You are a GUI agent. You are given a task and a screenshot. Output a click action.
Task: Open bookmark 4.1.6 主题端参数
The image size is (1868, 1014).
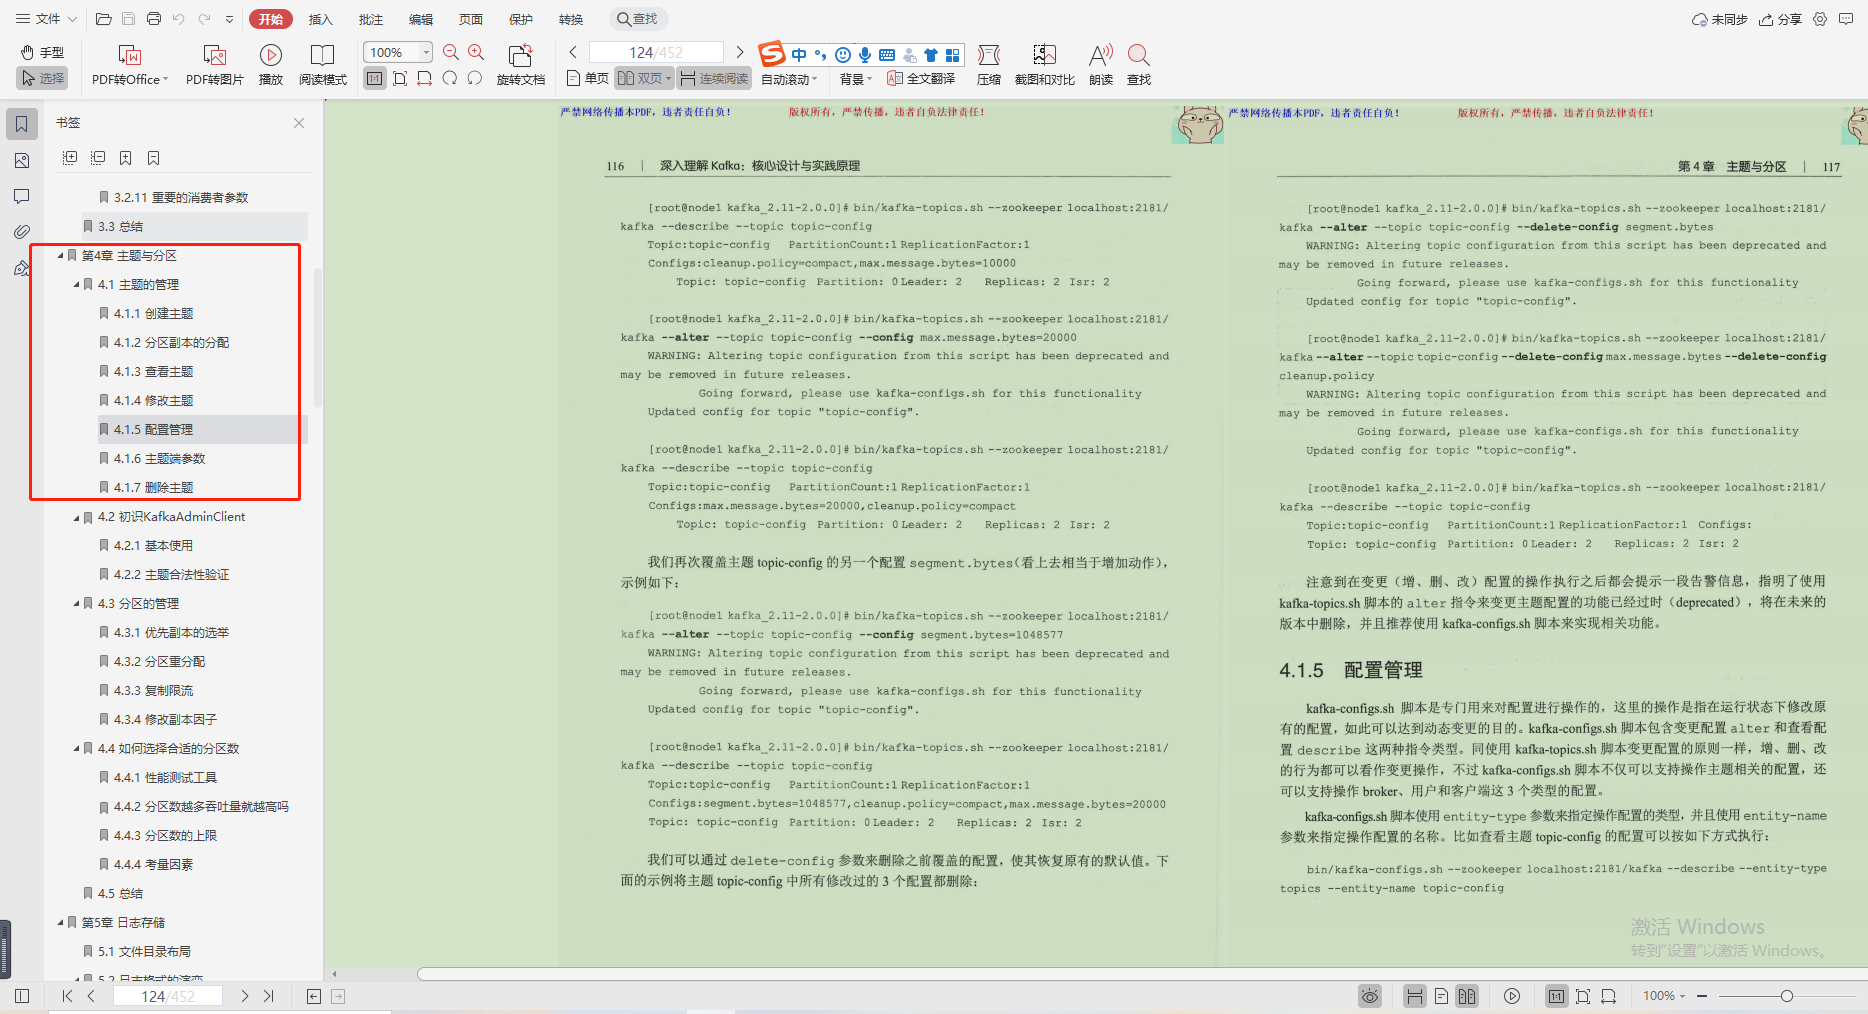[x=160, y=459]
